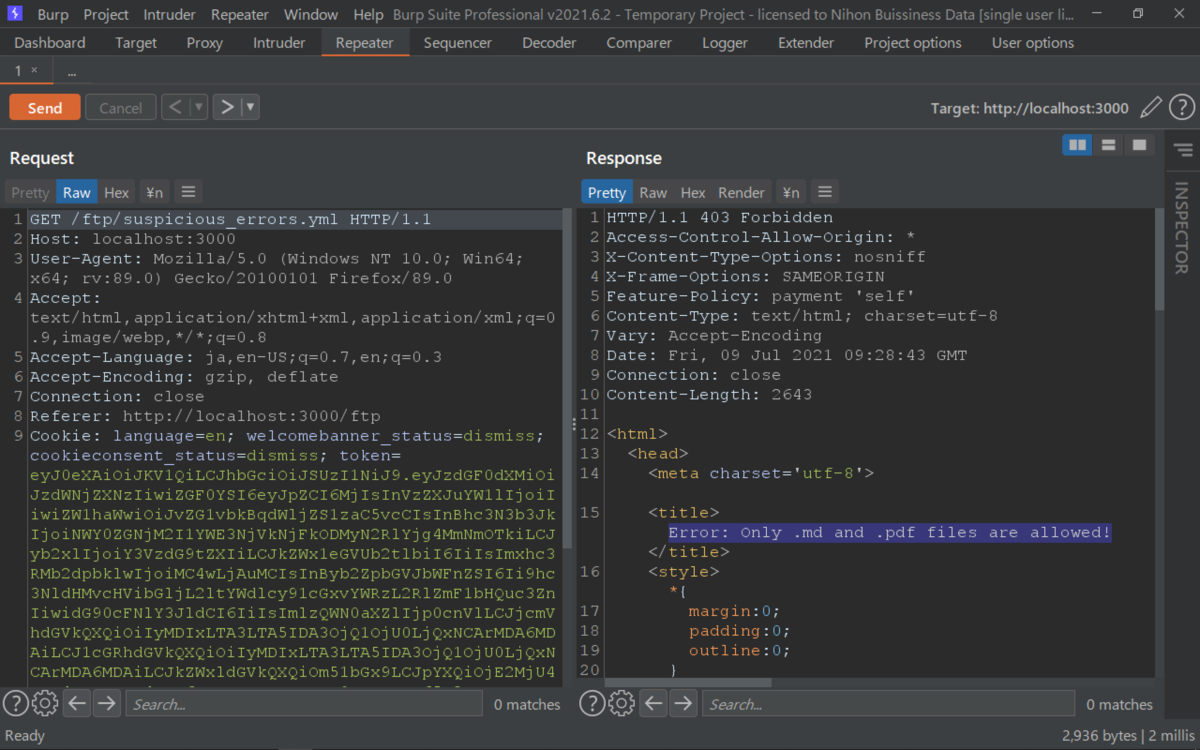This screenshot has height=750, width=1200.
Task: Switch to the Extender tab
Action: coord(806,43)
